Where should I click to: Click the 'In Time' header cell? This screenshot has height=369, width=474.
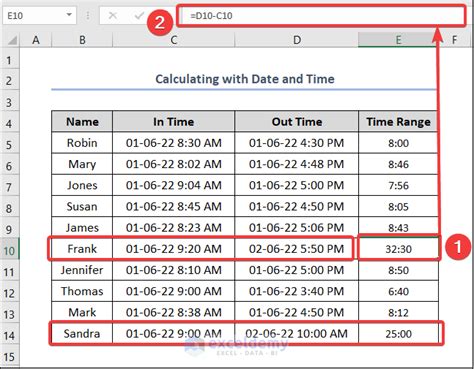pos(173,121)
